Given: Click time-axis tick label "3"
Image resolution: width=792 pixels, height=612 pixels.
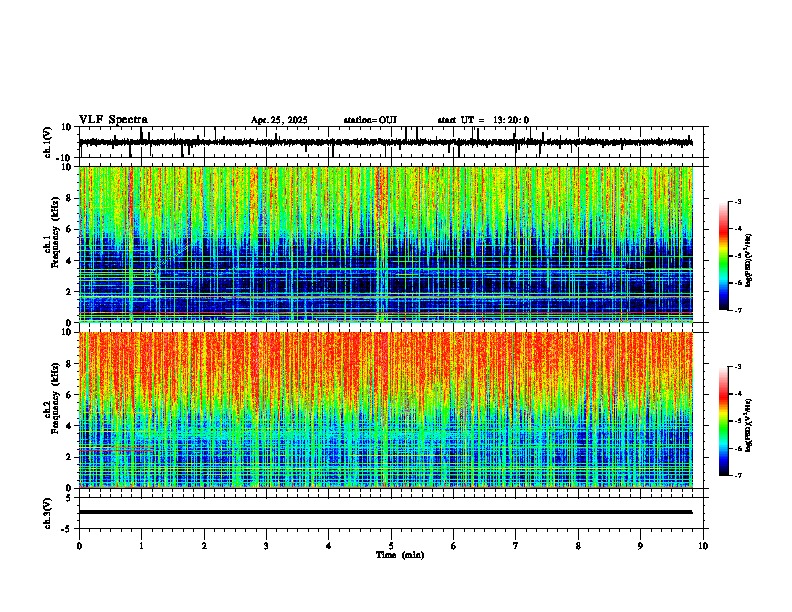Looking at the screenshot, I should click(266, 546).
